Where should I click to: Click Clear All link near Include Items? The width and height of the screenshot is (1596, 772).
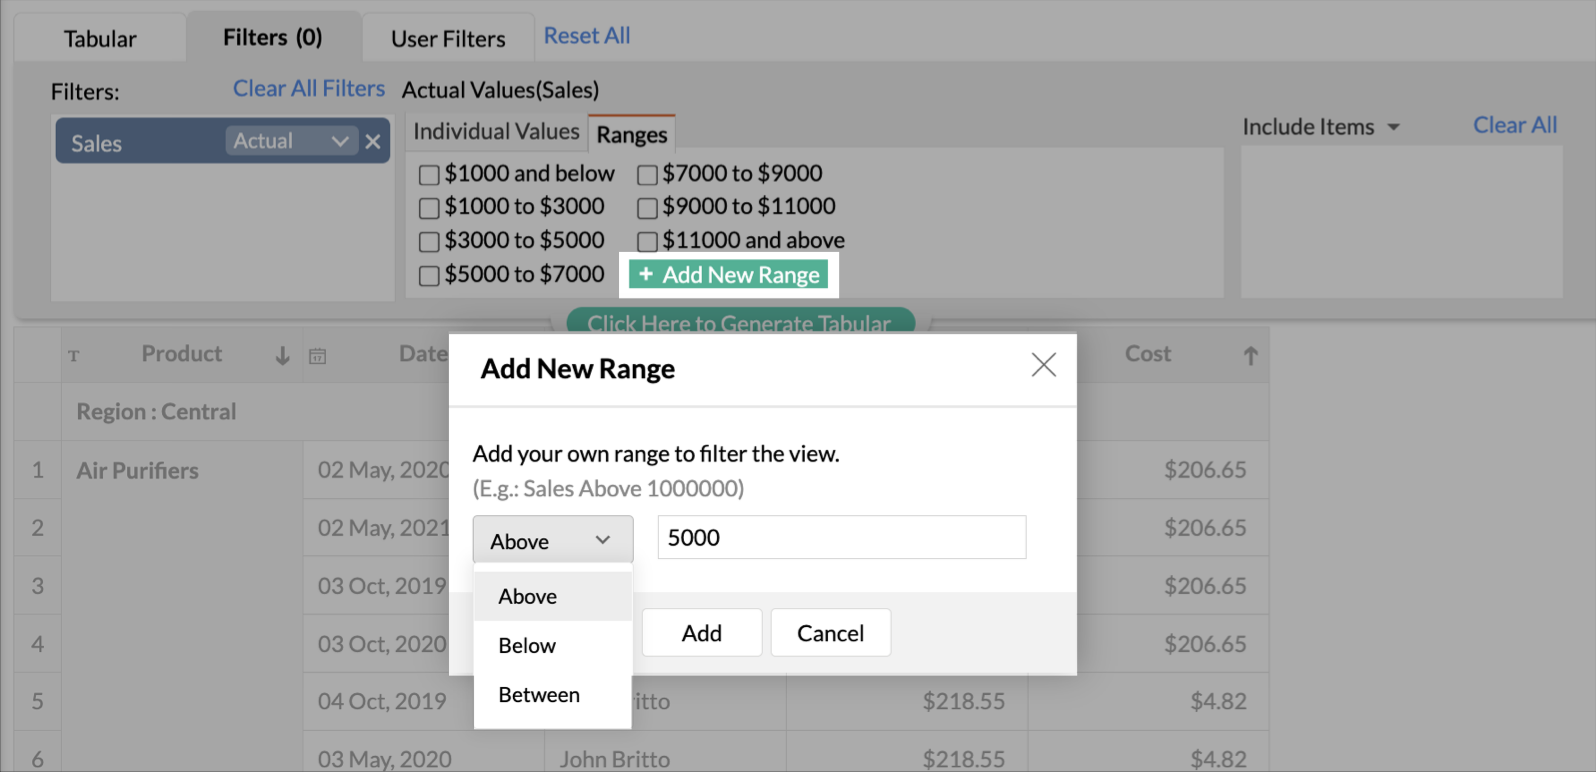click(x=1515, y=125)
